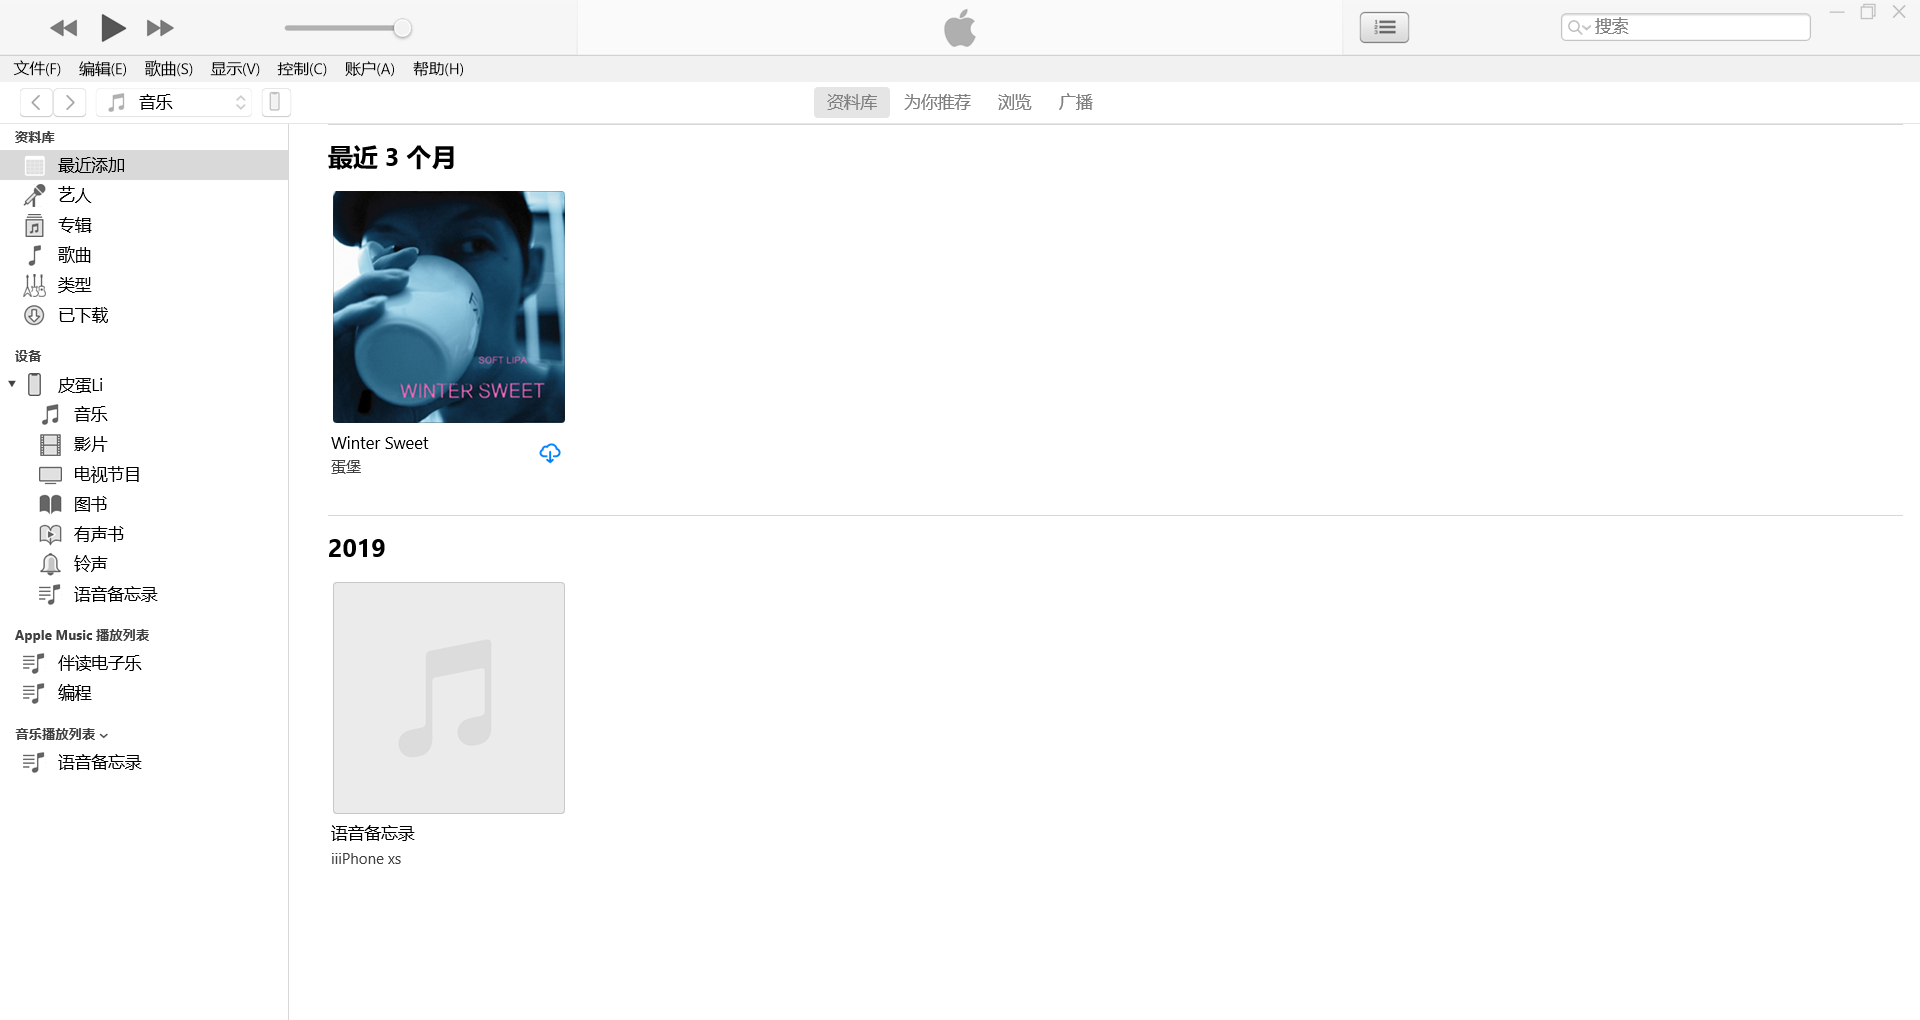Collapse the 皮蛋Li device tree
Screen dimensions: 1920x1020
click(x=12, y=384)
